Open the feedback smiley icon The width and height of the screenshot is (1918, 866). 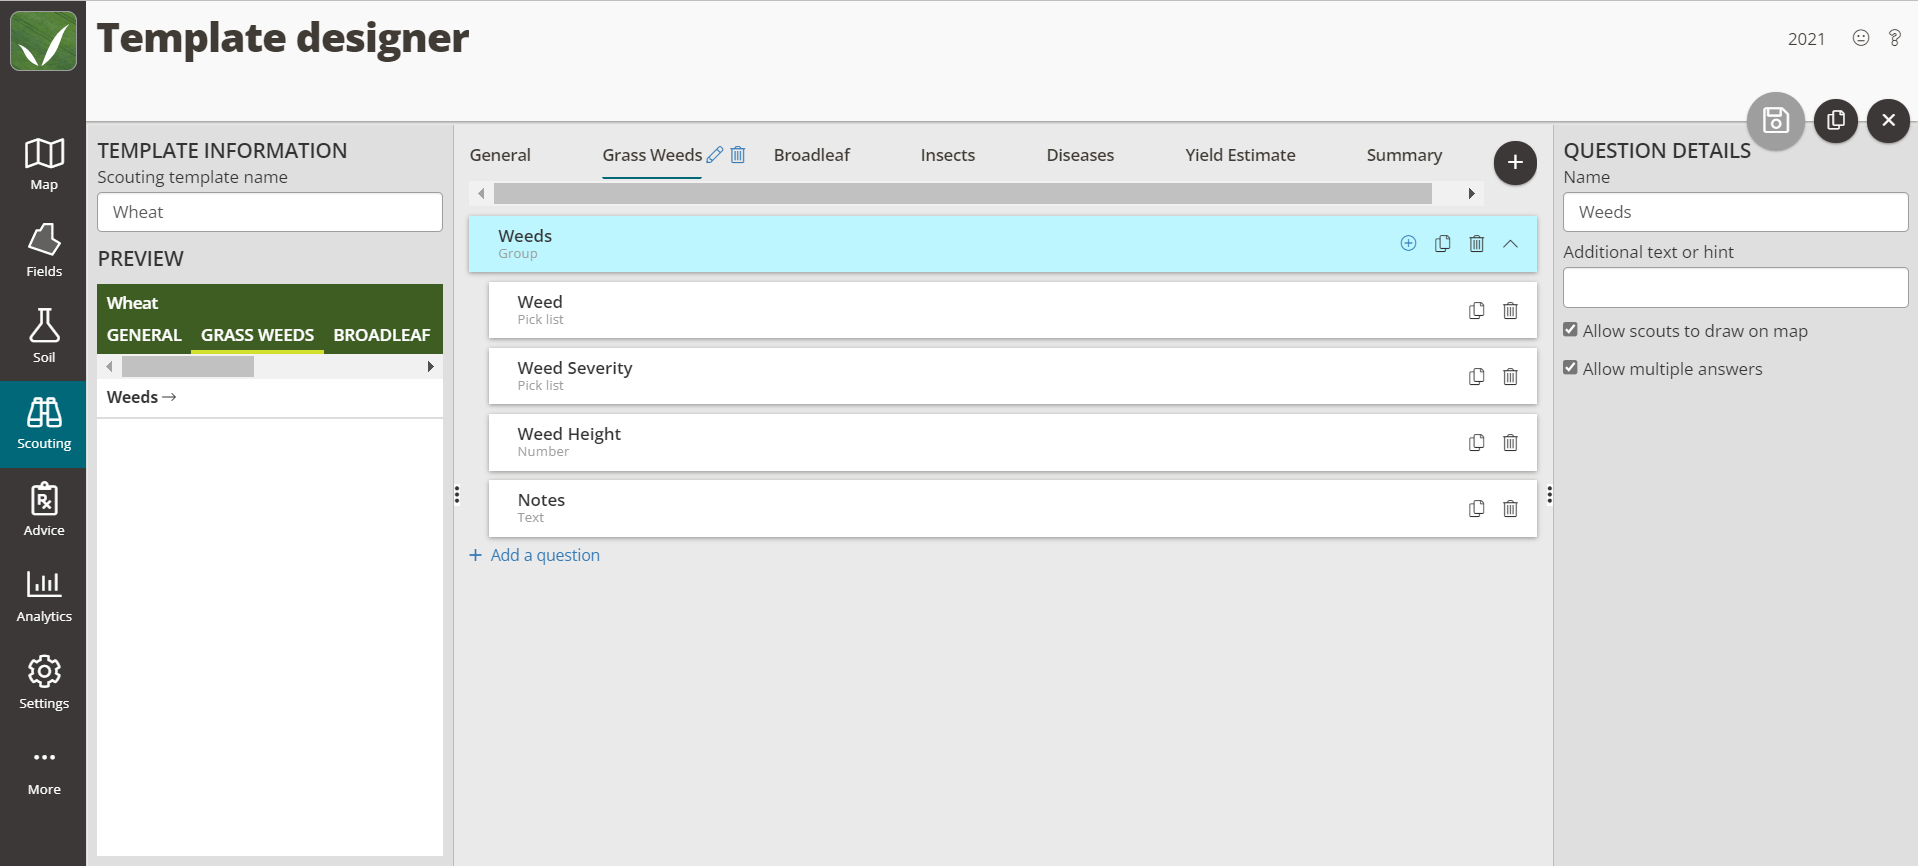pyautogui.click(x=1860, y=38)
